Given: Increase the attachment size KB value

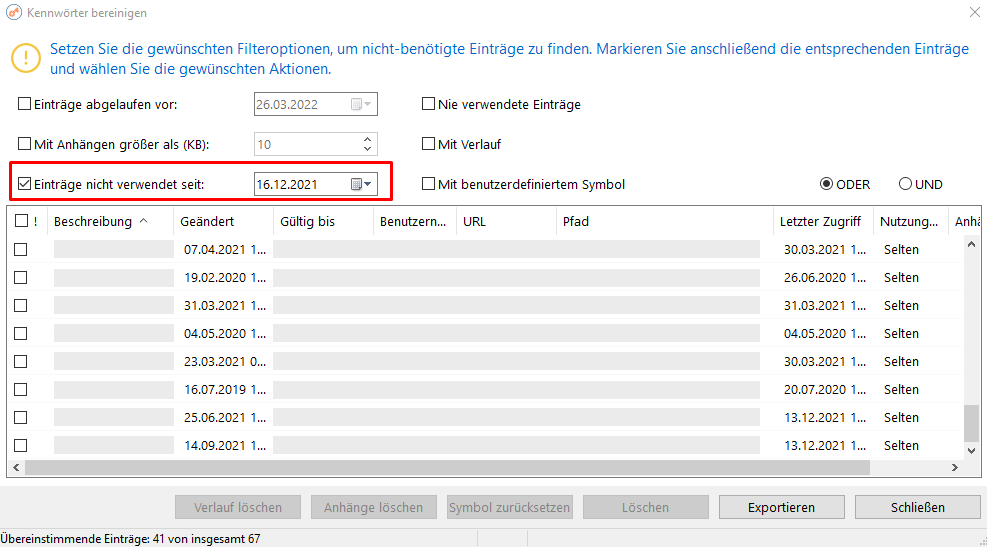Looking at the screenshot, I should coord(368,139).
